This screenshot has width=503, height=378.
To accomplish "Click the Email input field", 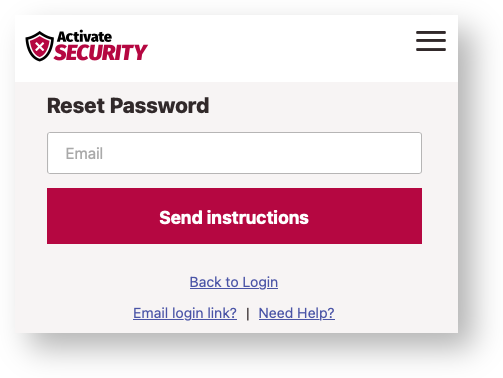I will tap(234, 153).
